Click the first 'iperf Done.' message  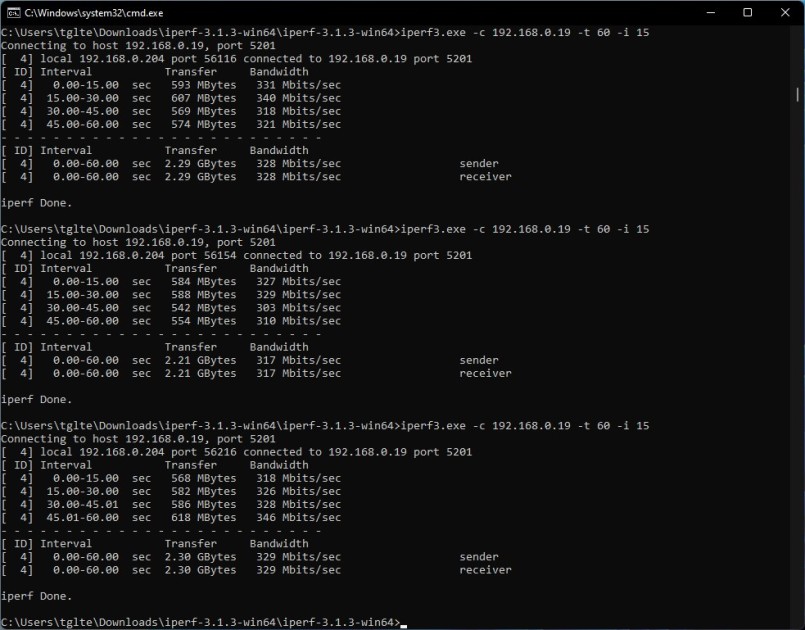click(x=35, y=202)
